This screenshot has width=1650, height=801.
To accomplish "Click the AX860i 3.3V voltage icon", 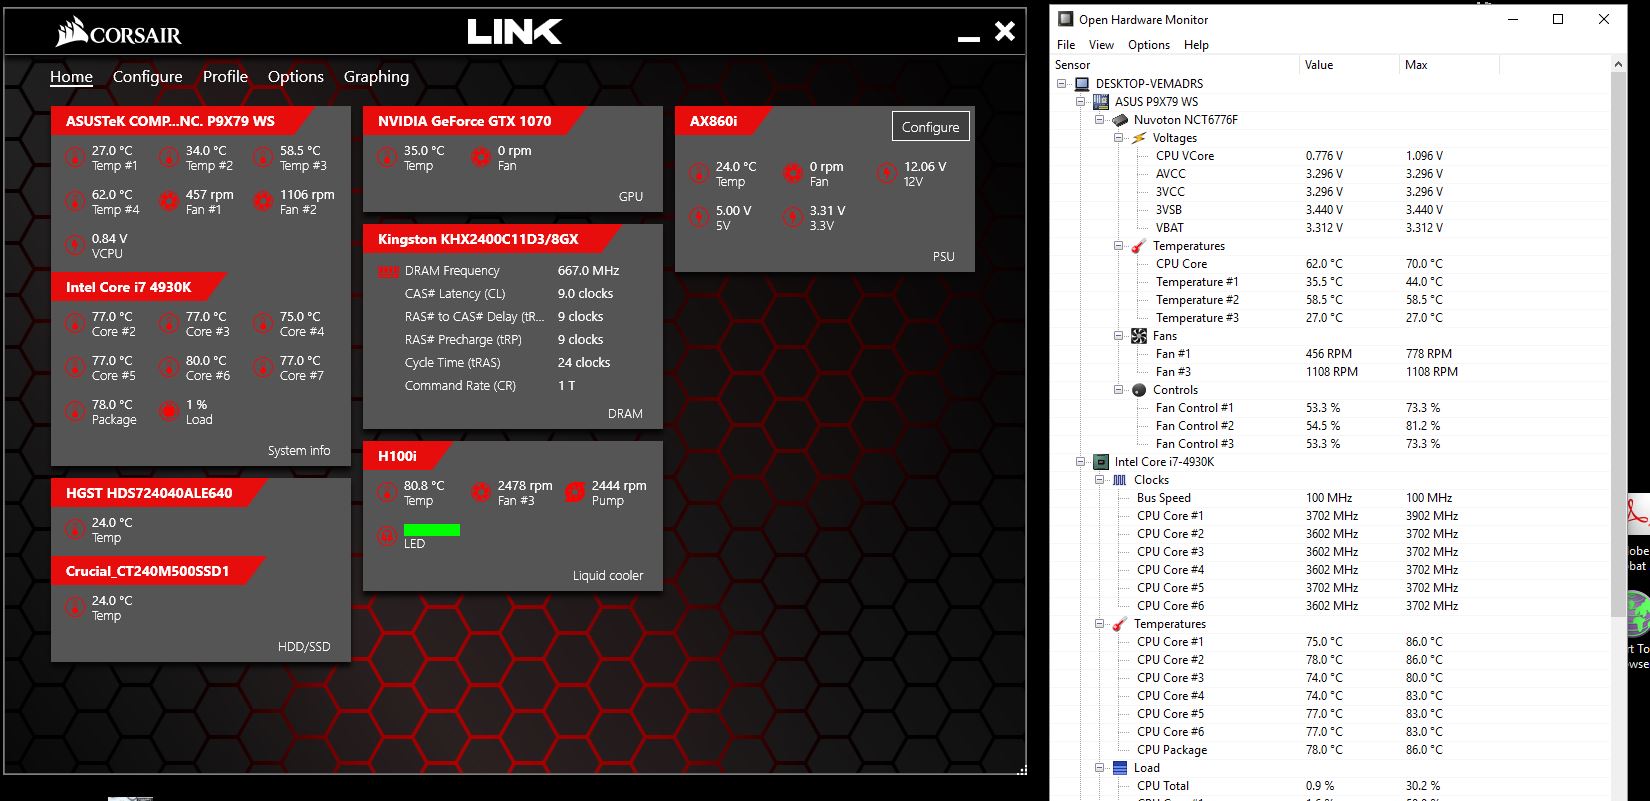I will click(x=793, y=217).
